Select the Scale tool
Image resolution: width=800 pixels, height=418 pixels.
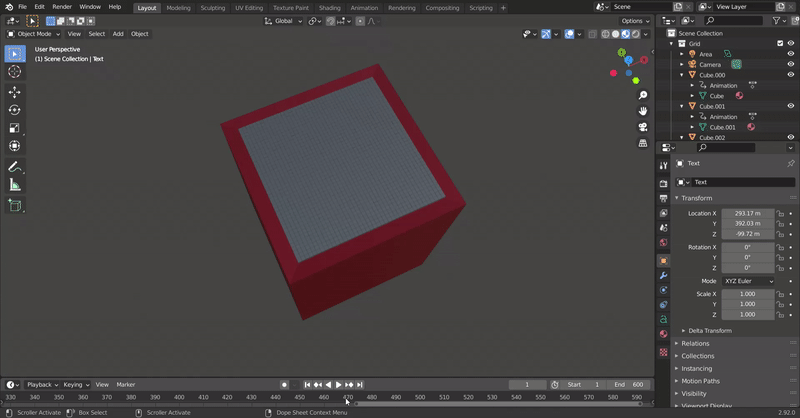click(14, 128)
